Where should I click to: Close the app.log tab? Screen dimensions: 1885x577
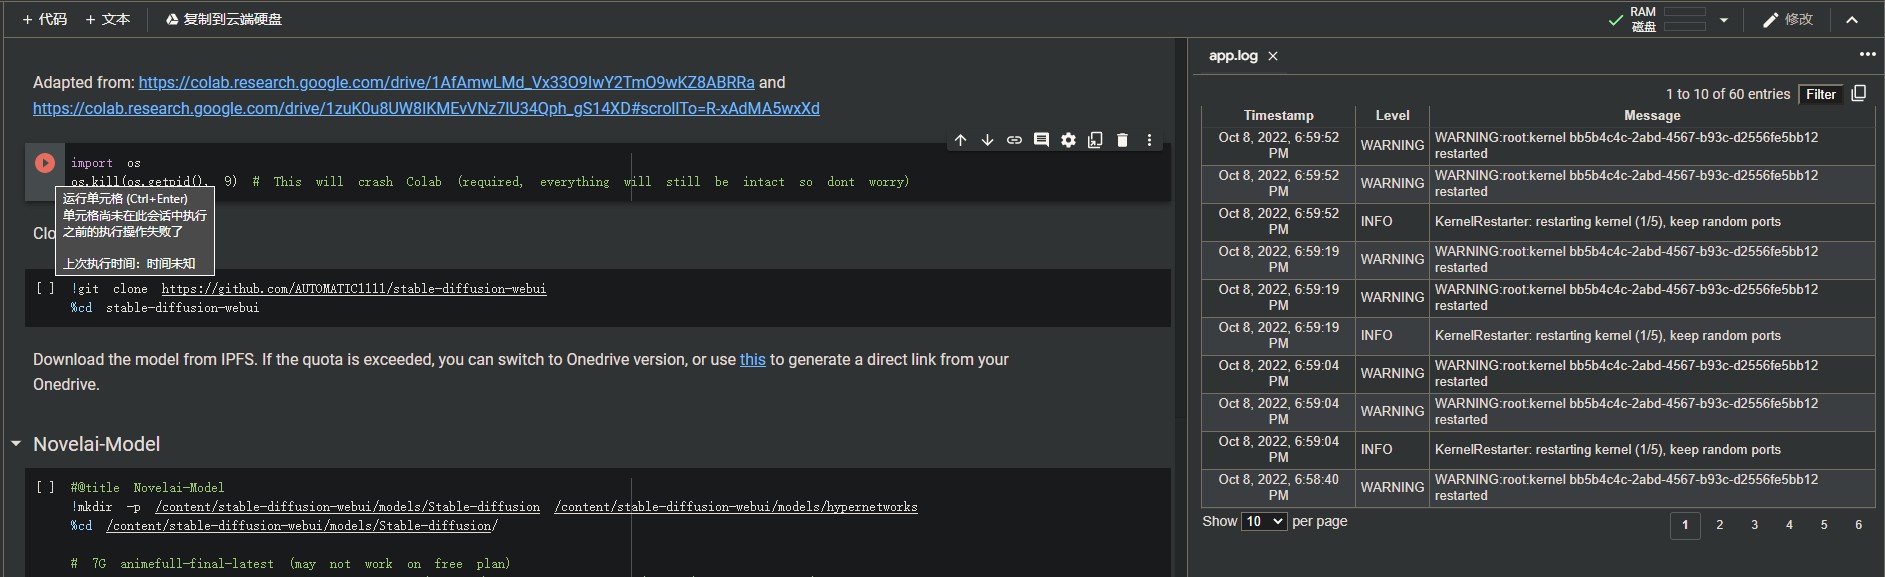1273,56
